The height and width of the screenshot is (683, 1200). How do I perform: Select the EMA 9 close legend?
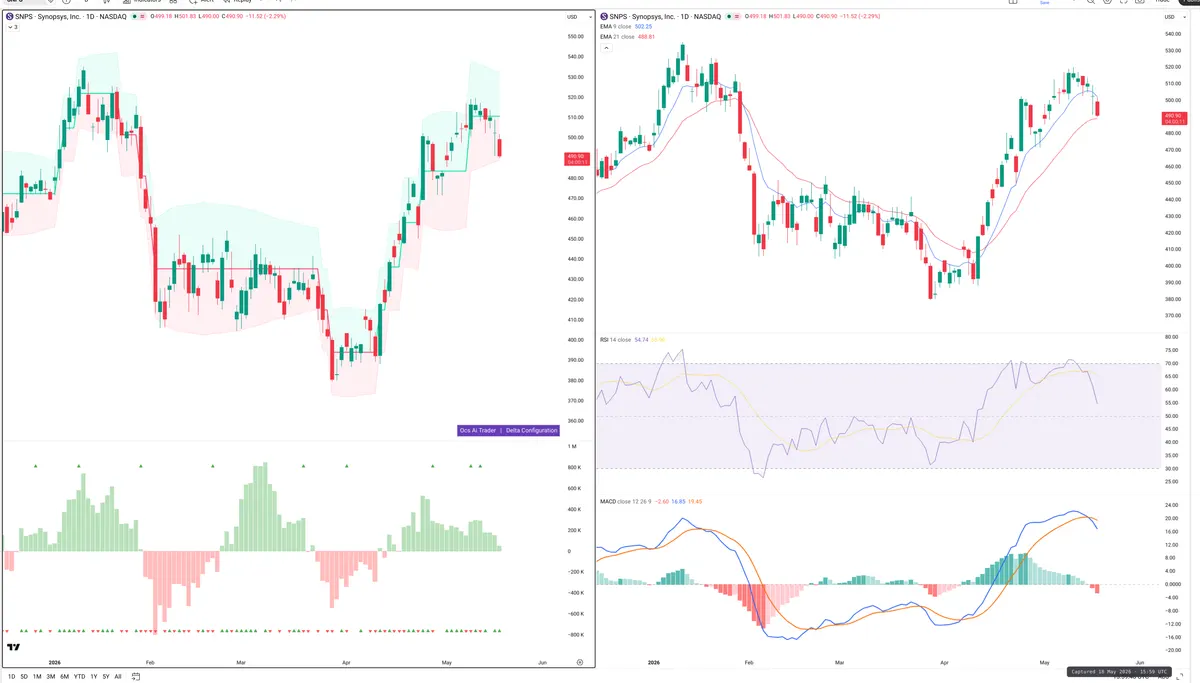616,26
